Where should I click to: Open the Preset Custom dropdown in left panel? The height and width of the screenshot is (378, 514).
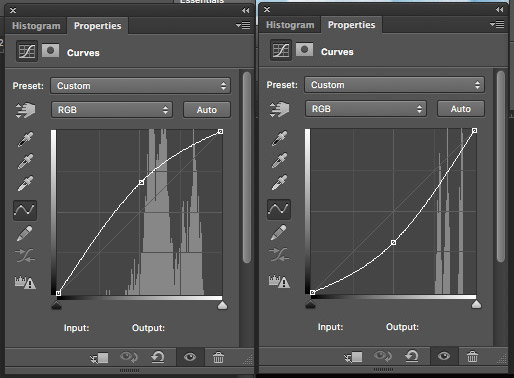(x=141, y=86)
